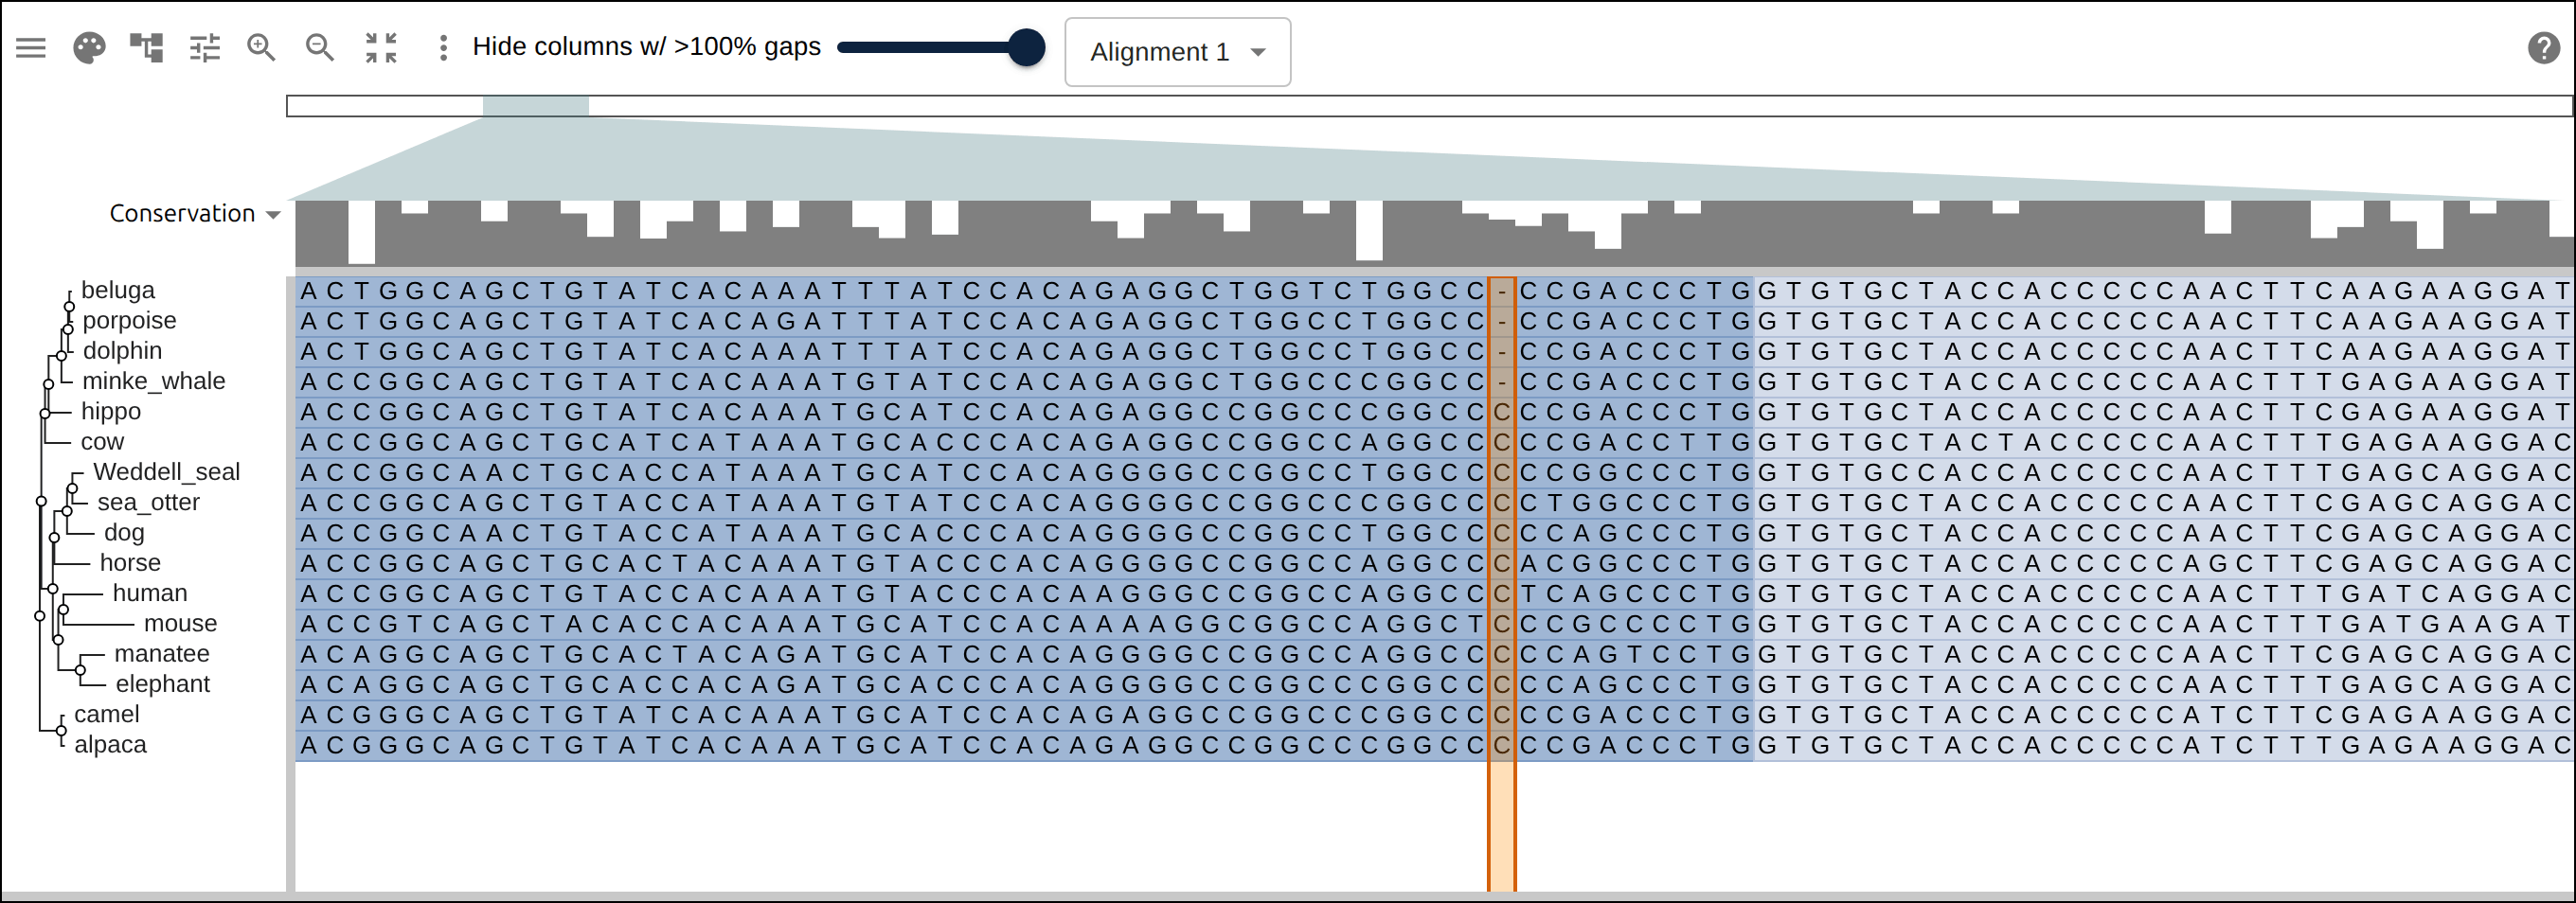Click the highlighted C in human row
The width and height of the screenshot is (2576, 903).
(1501, 594)
